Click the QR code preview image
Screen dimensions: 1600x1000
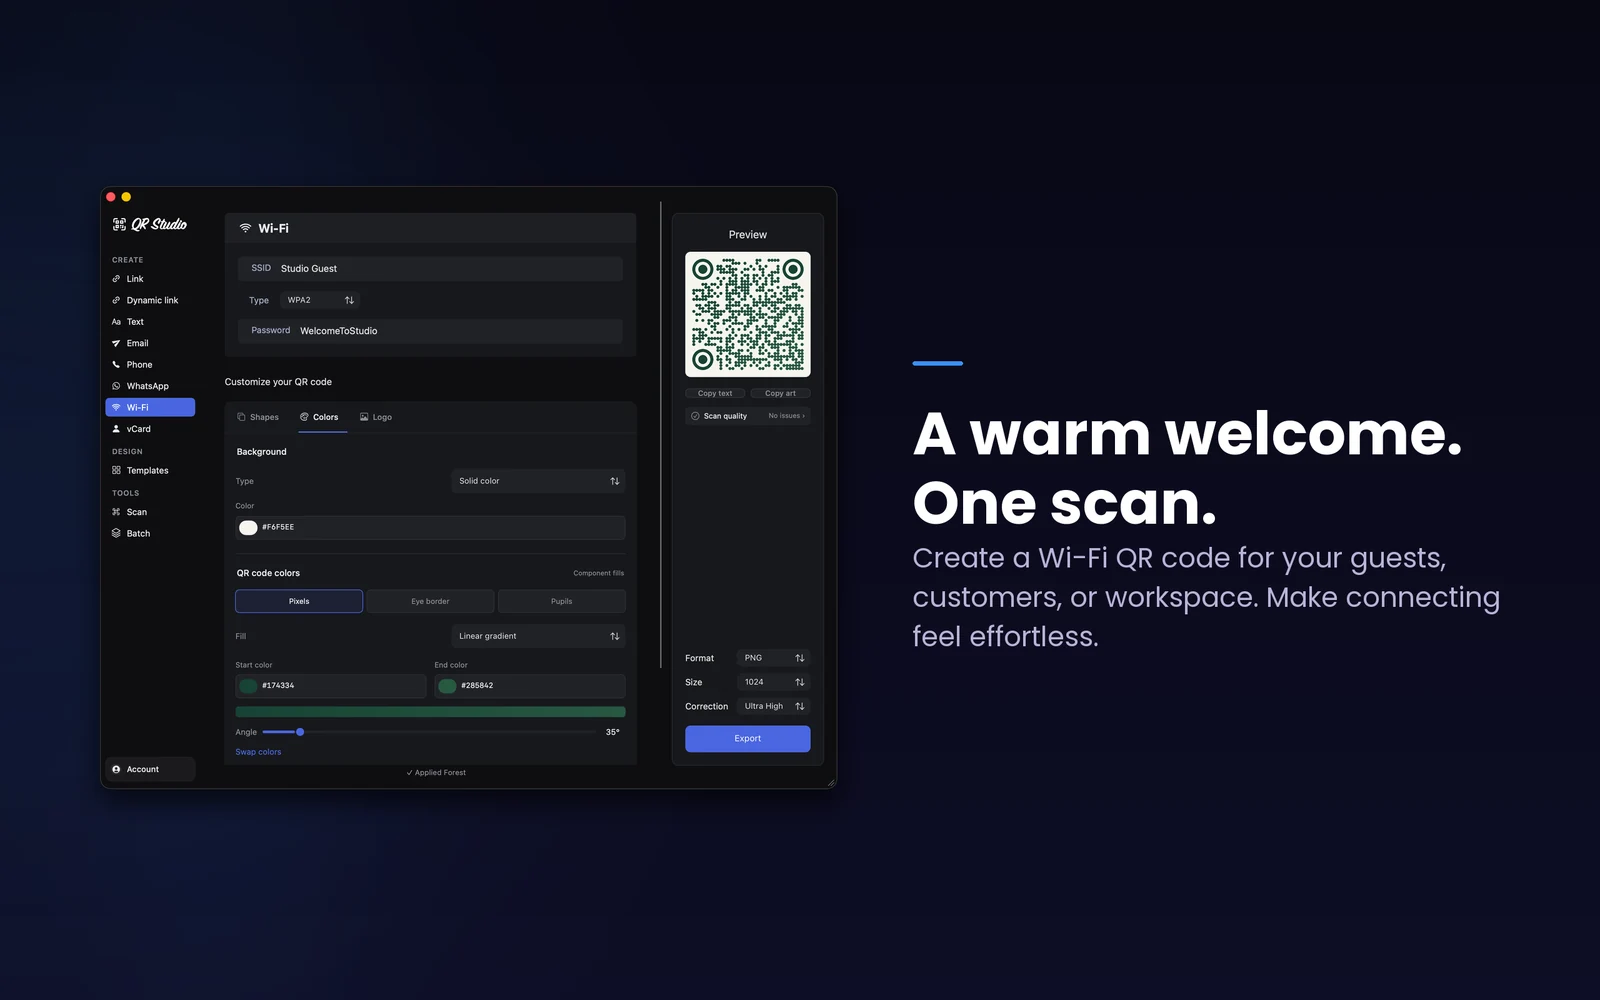click(x=748, y=314)
